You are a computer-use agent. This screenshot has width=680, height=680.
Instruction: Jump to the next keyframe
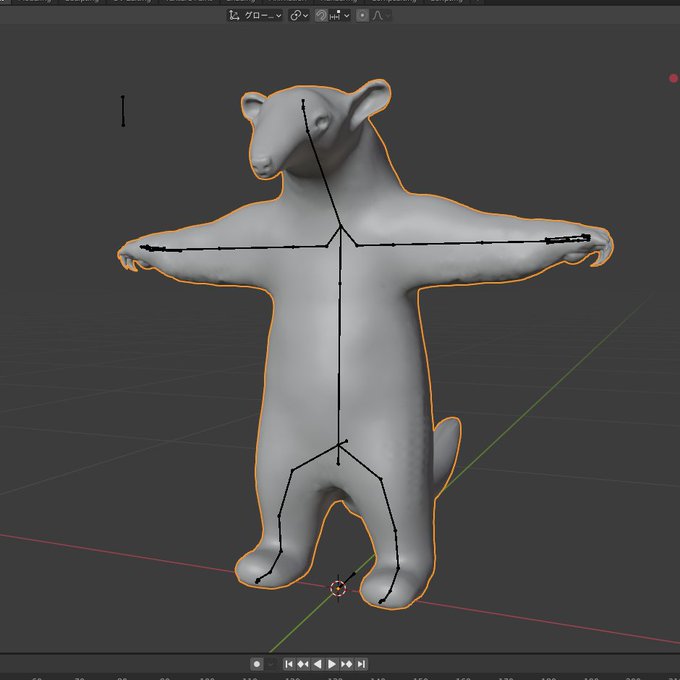coord(347,664)
